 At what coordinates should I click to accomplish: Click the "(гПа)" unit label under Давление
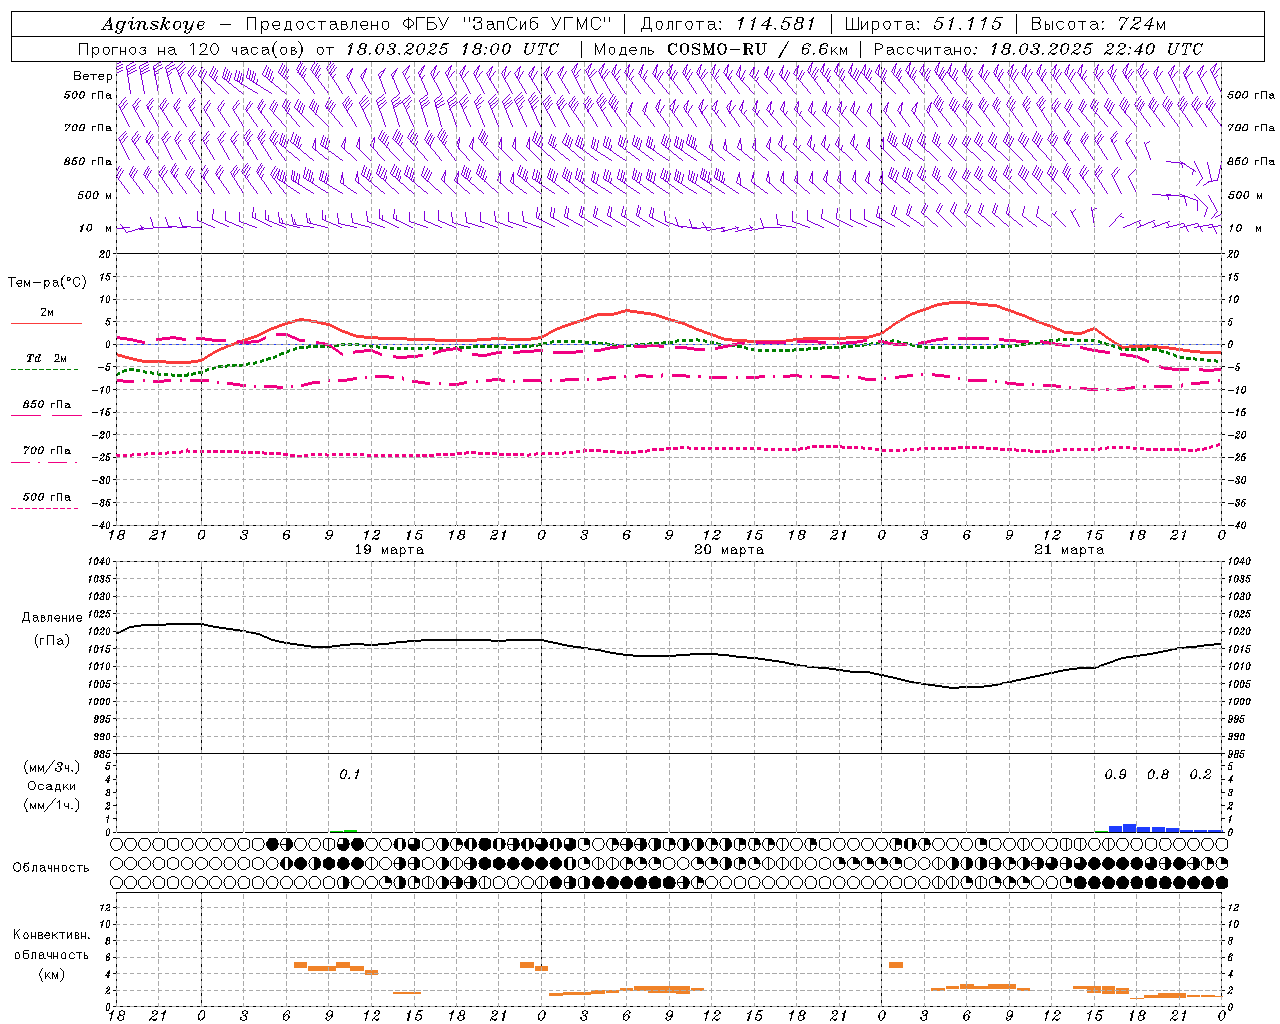point(51,640)
